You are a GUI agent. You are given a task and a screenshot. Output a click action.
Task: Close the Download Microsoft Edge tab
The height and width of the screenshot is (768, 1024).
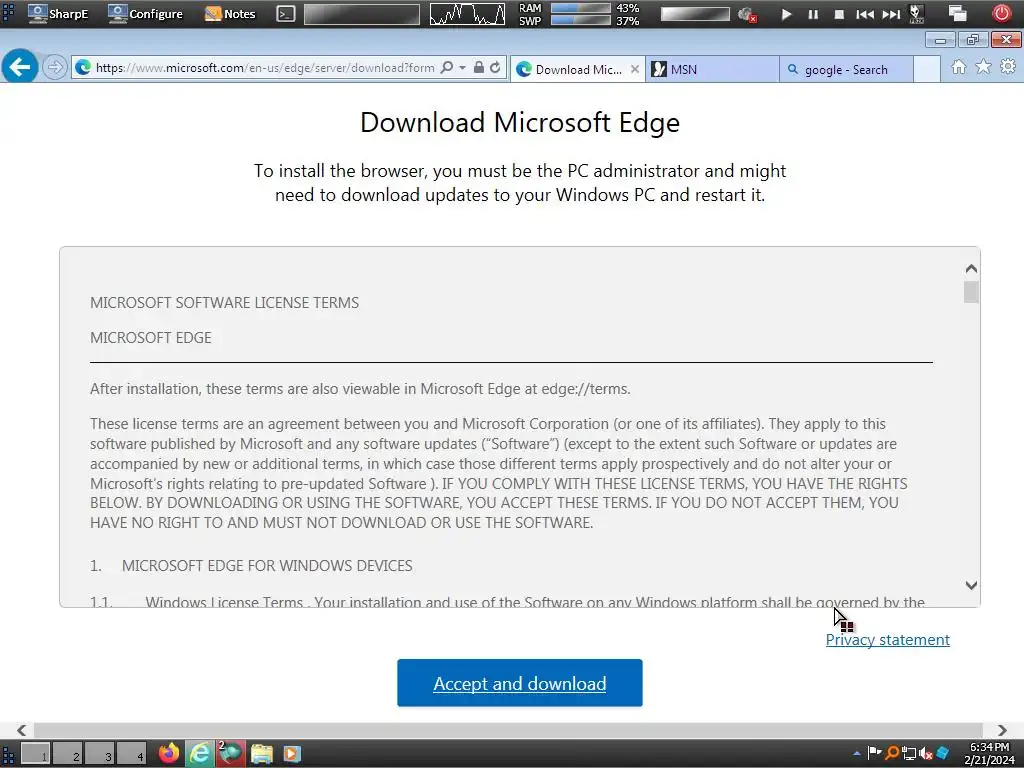(x=635, y=69)
